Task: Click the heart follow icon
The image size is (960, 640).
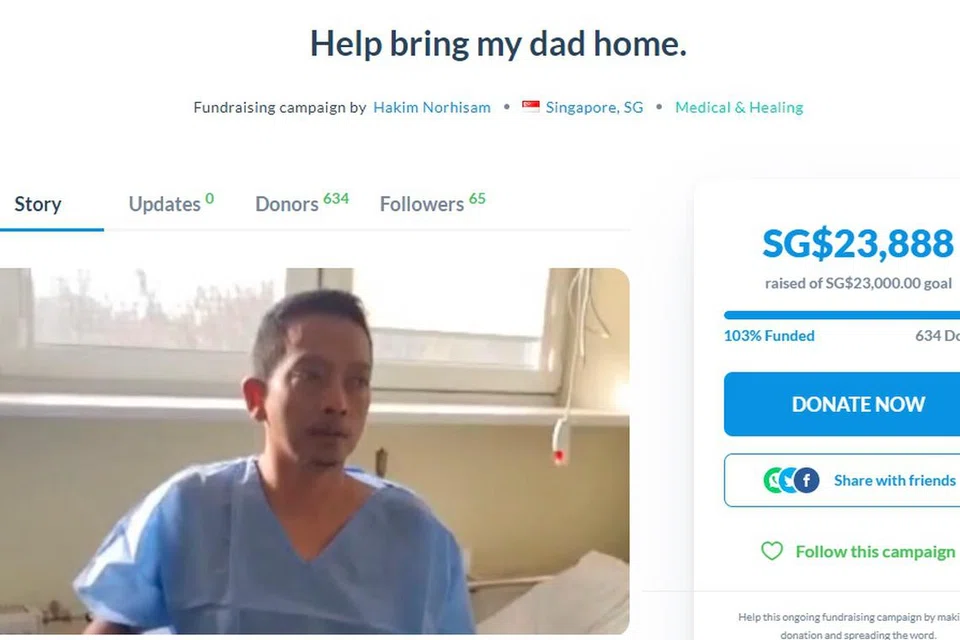Action: 771,551
